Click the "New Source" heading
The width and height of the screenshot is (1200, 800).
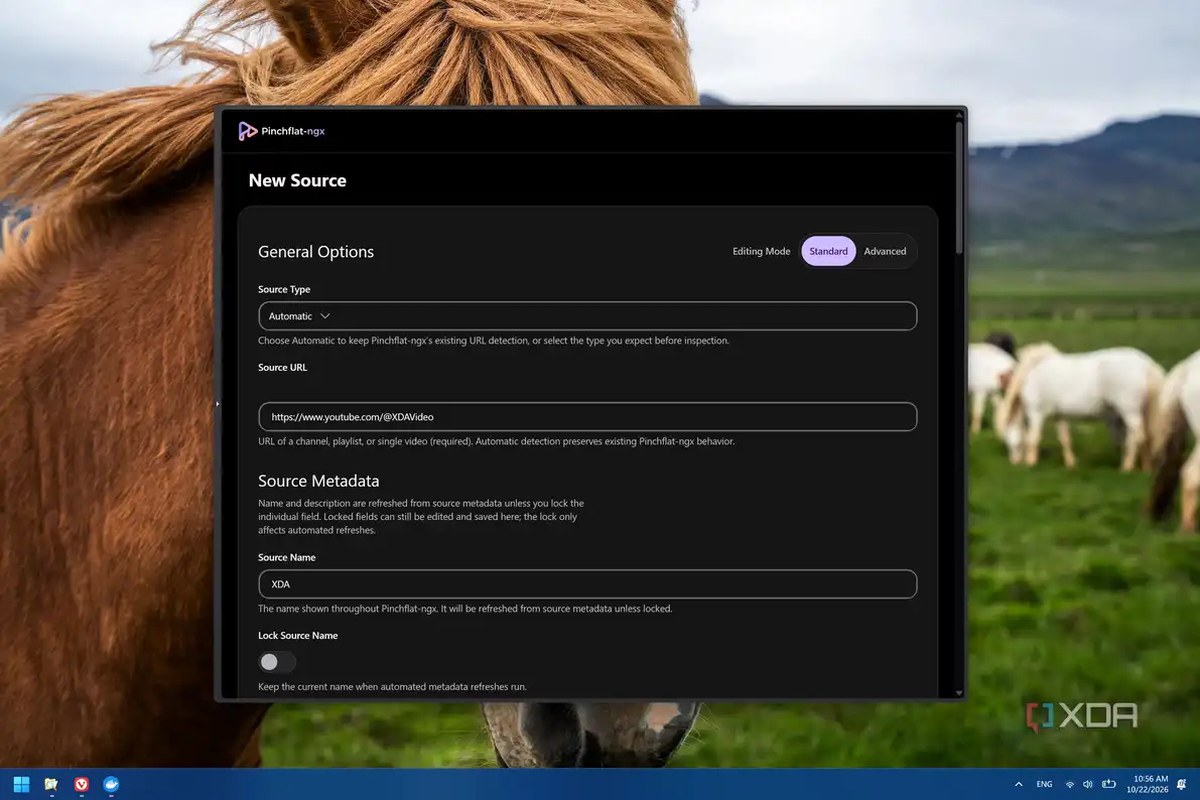[x=297, y=181]
